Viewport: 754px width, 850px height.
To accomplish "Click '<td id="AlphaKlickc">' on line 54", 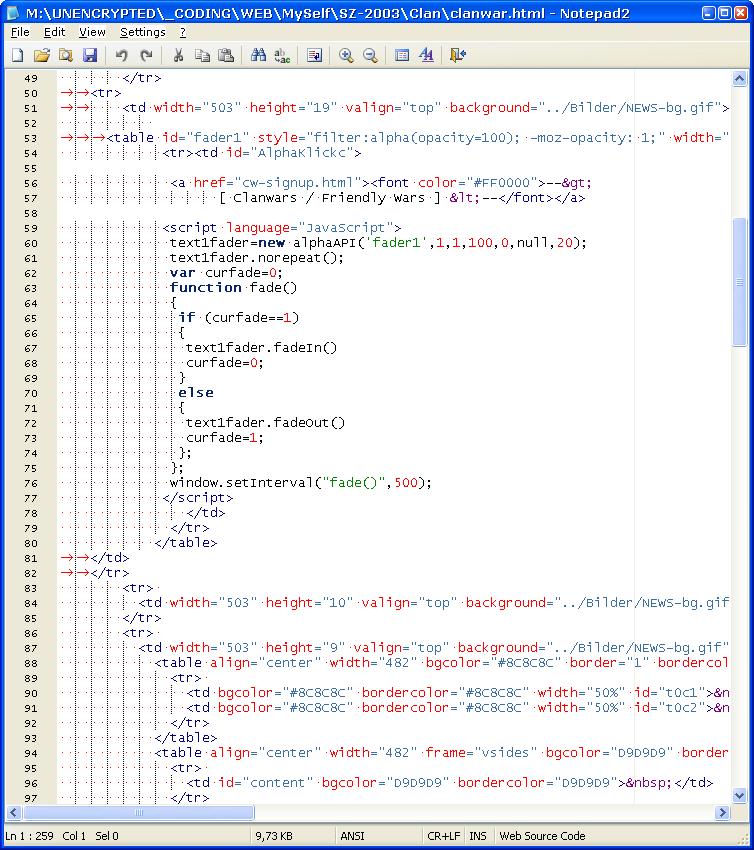I will click(x=278, y=153).
